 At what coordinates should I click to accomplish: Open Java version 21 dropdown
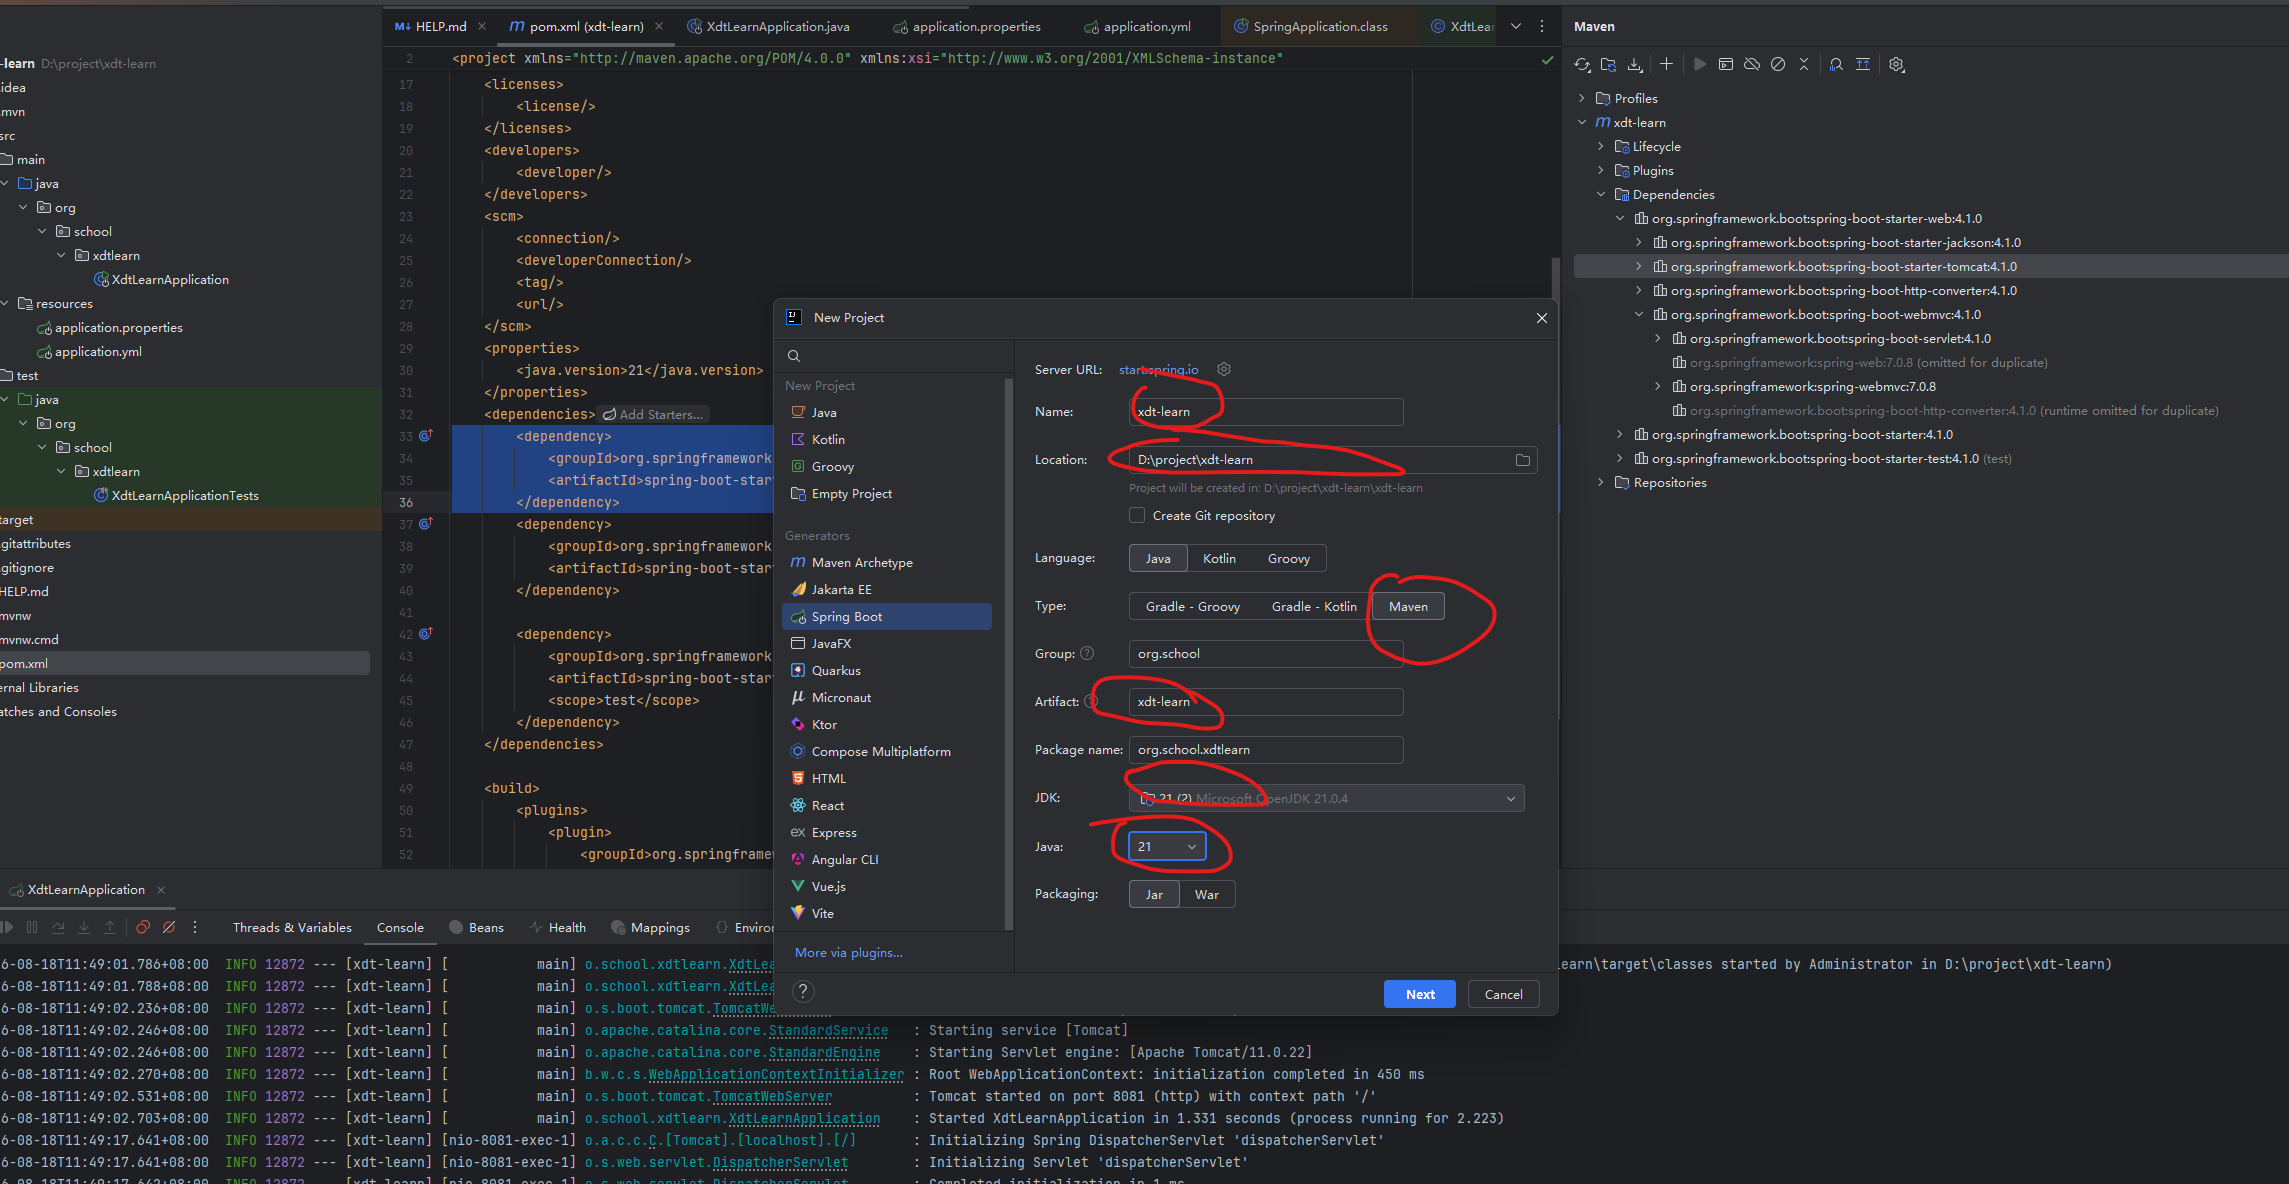1167,846
